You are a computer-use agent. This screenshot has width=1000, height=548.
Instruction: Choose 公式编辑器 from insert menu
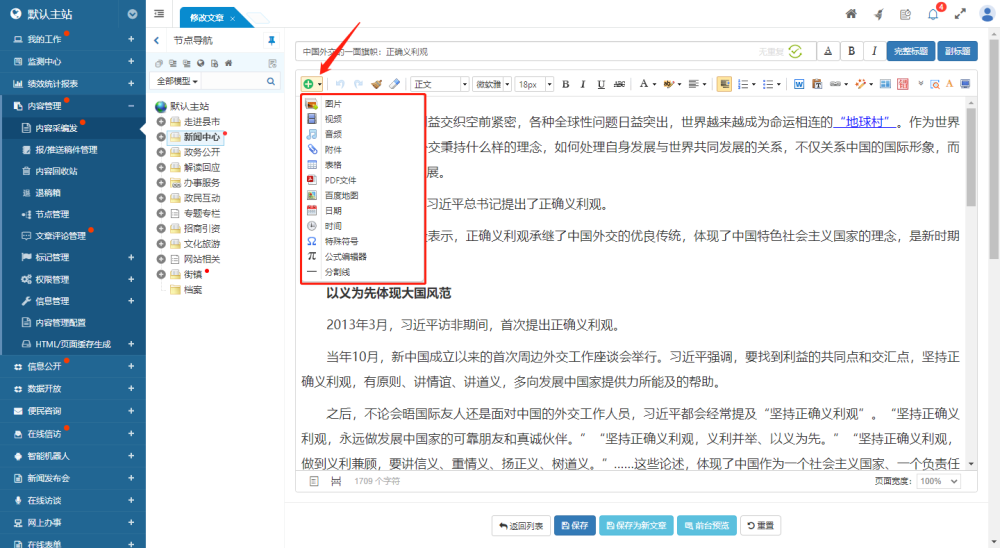pos(345,256)
